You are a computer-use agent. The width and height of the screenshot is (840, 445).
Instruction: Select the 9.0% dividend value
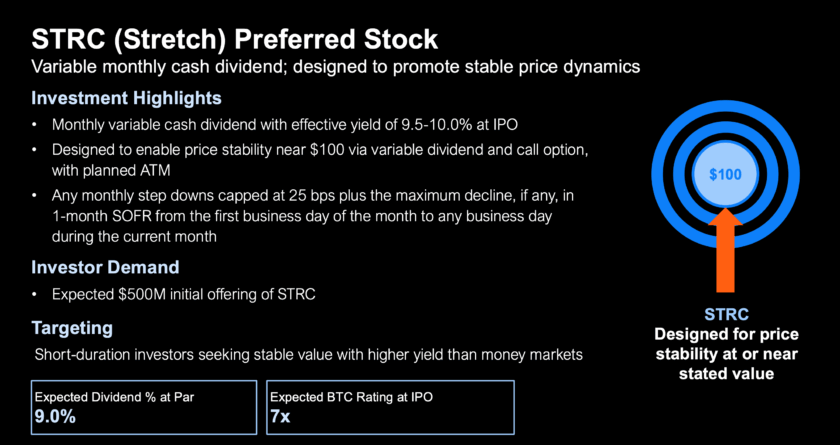55,417
